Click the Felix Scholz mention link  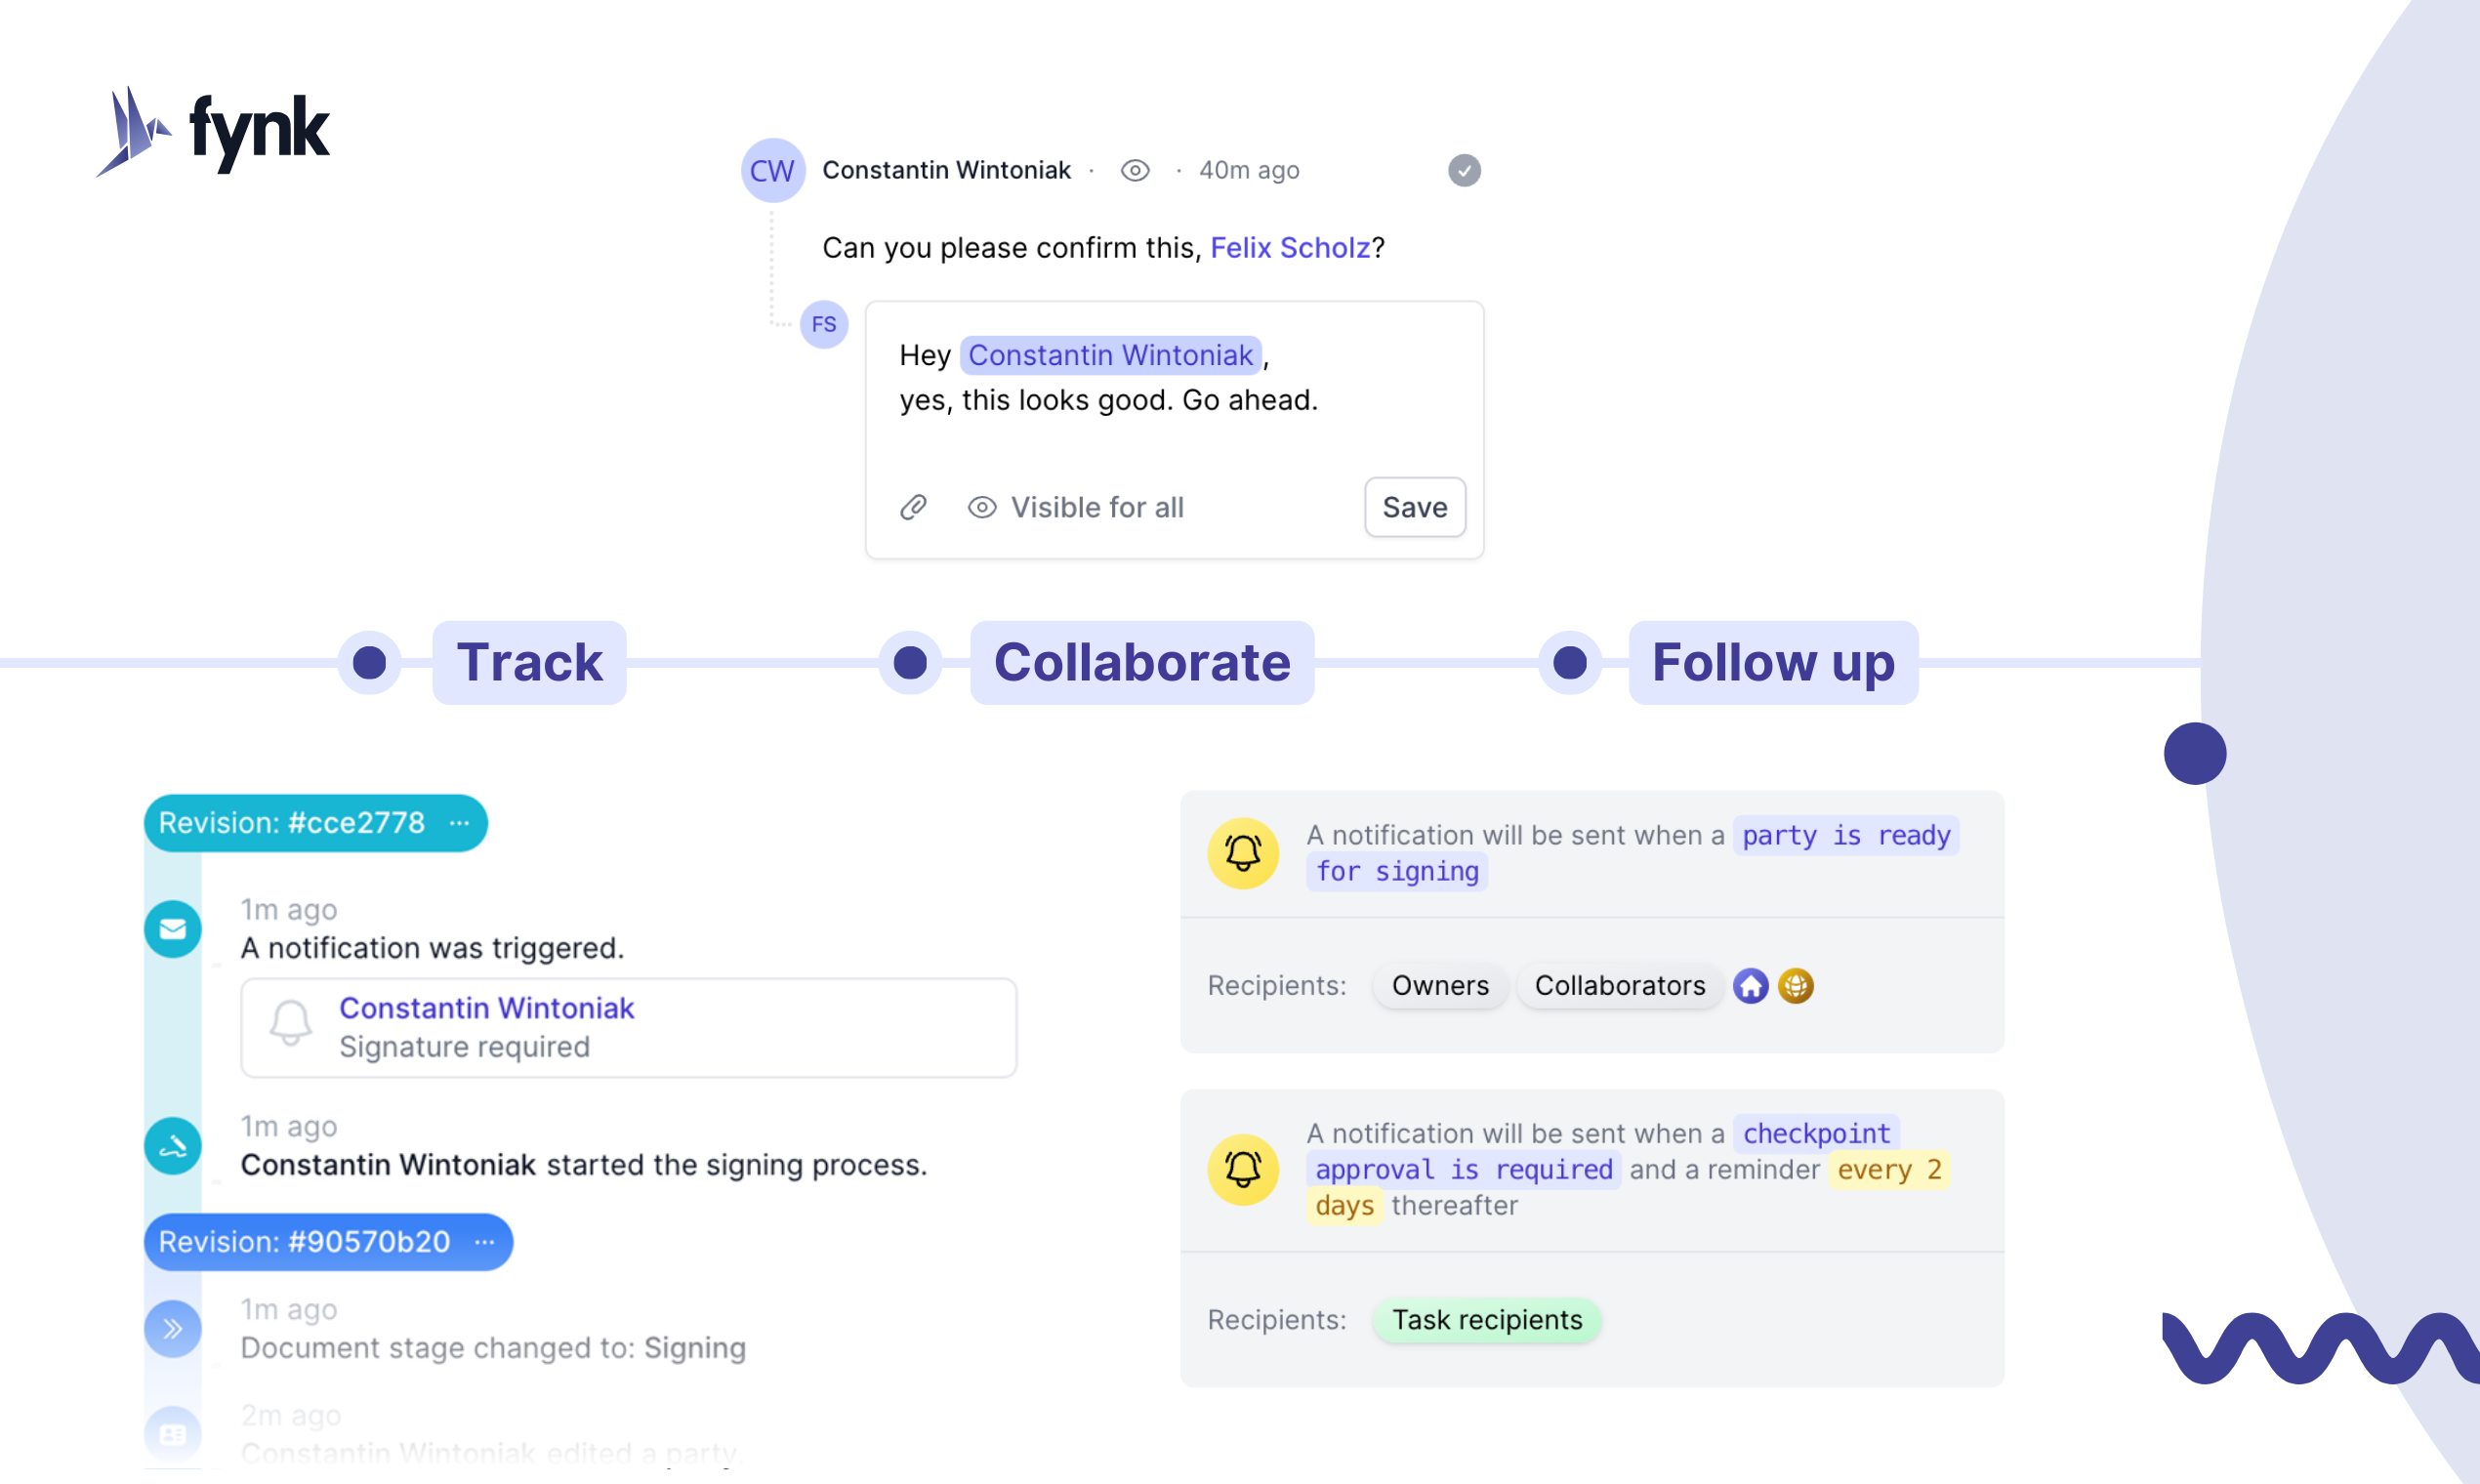[1290, 248]
